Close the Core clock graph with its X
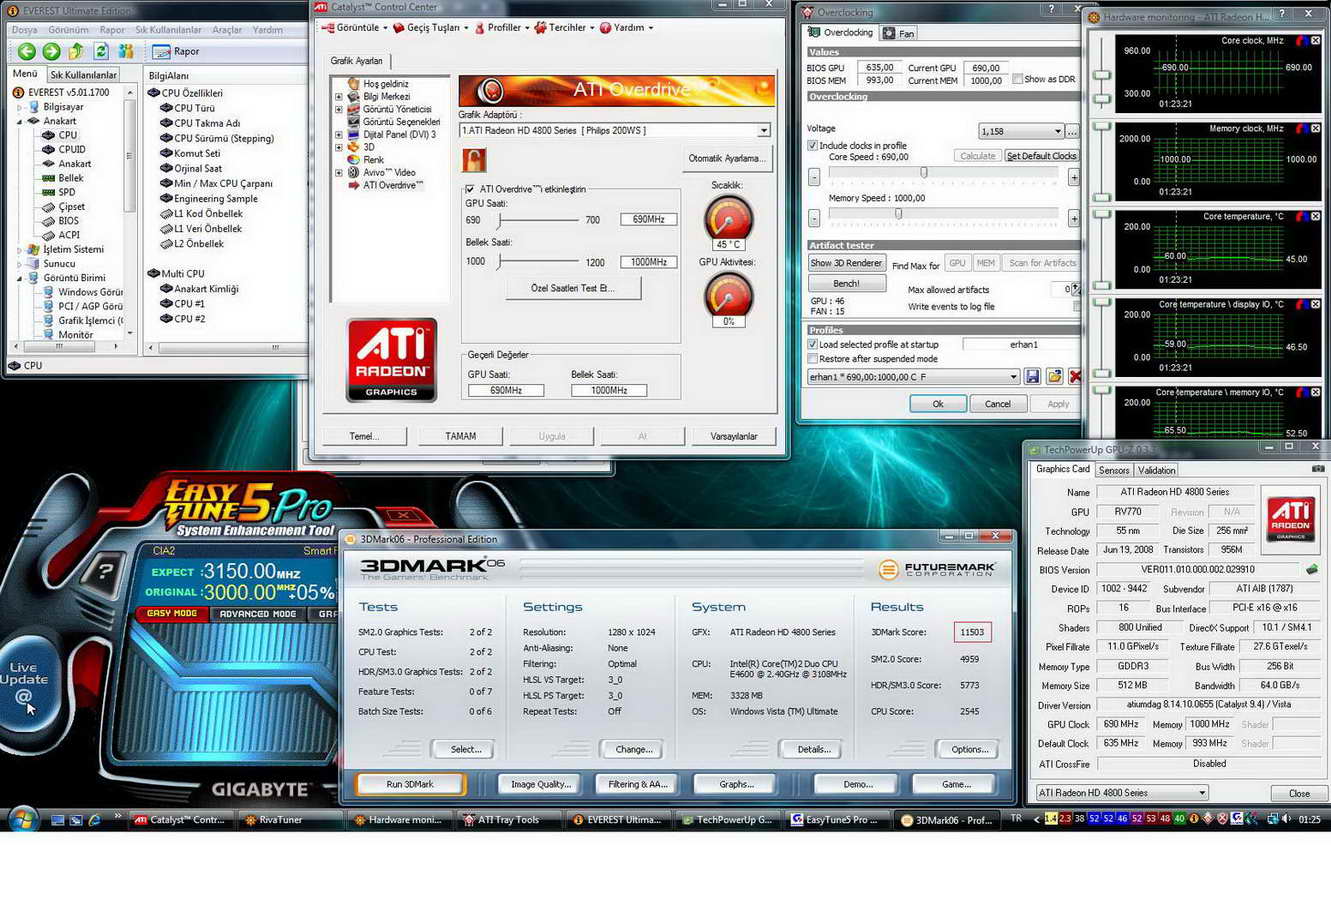Screen dimensions: 1331x900 pos(1316,40)
